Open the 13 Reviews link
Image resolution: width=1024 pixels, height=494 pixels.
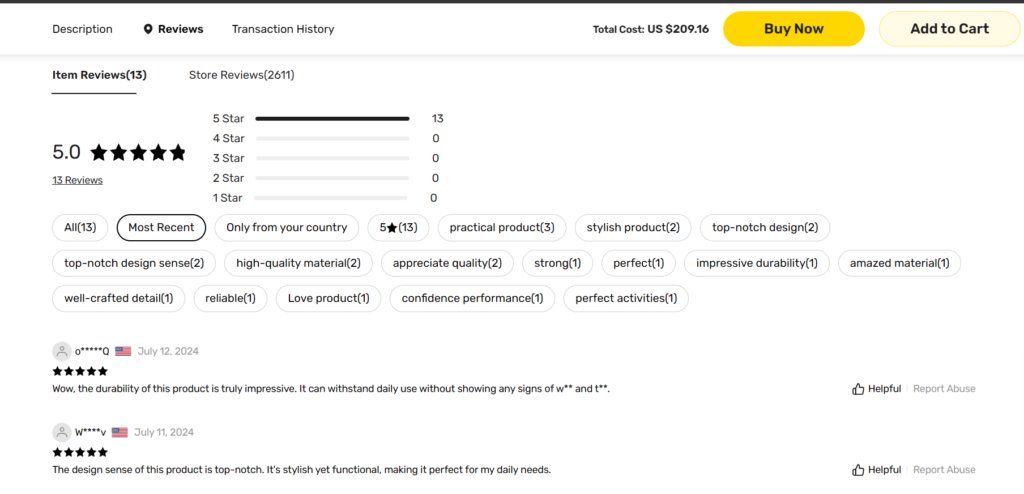point(78,180)
